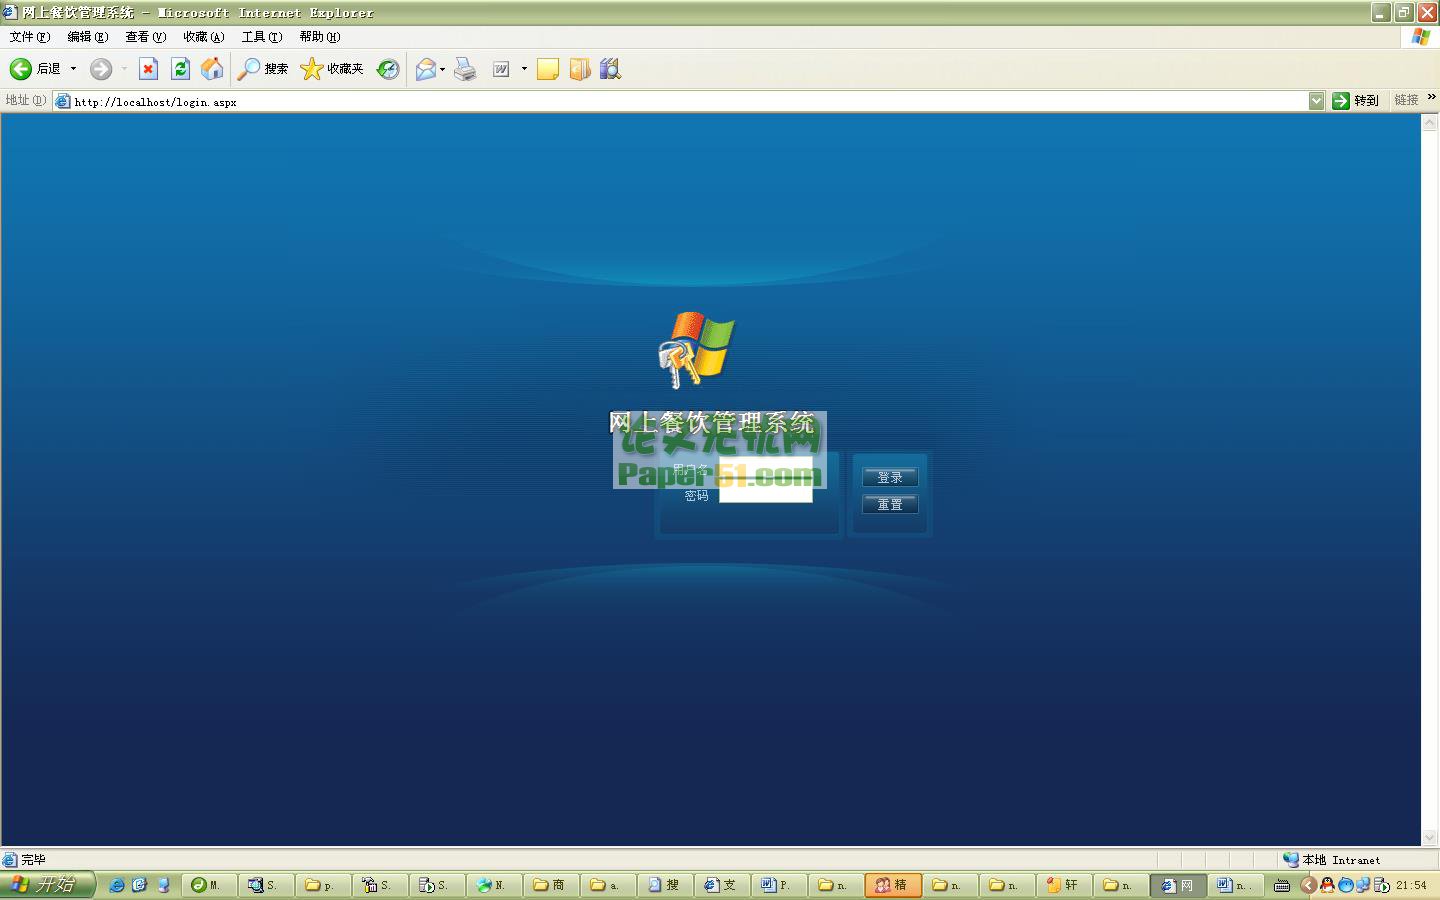Click the Internet Explorer quick launch icon

pyautogui.click(x=117, y=885)
